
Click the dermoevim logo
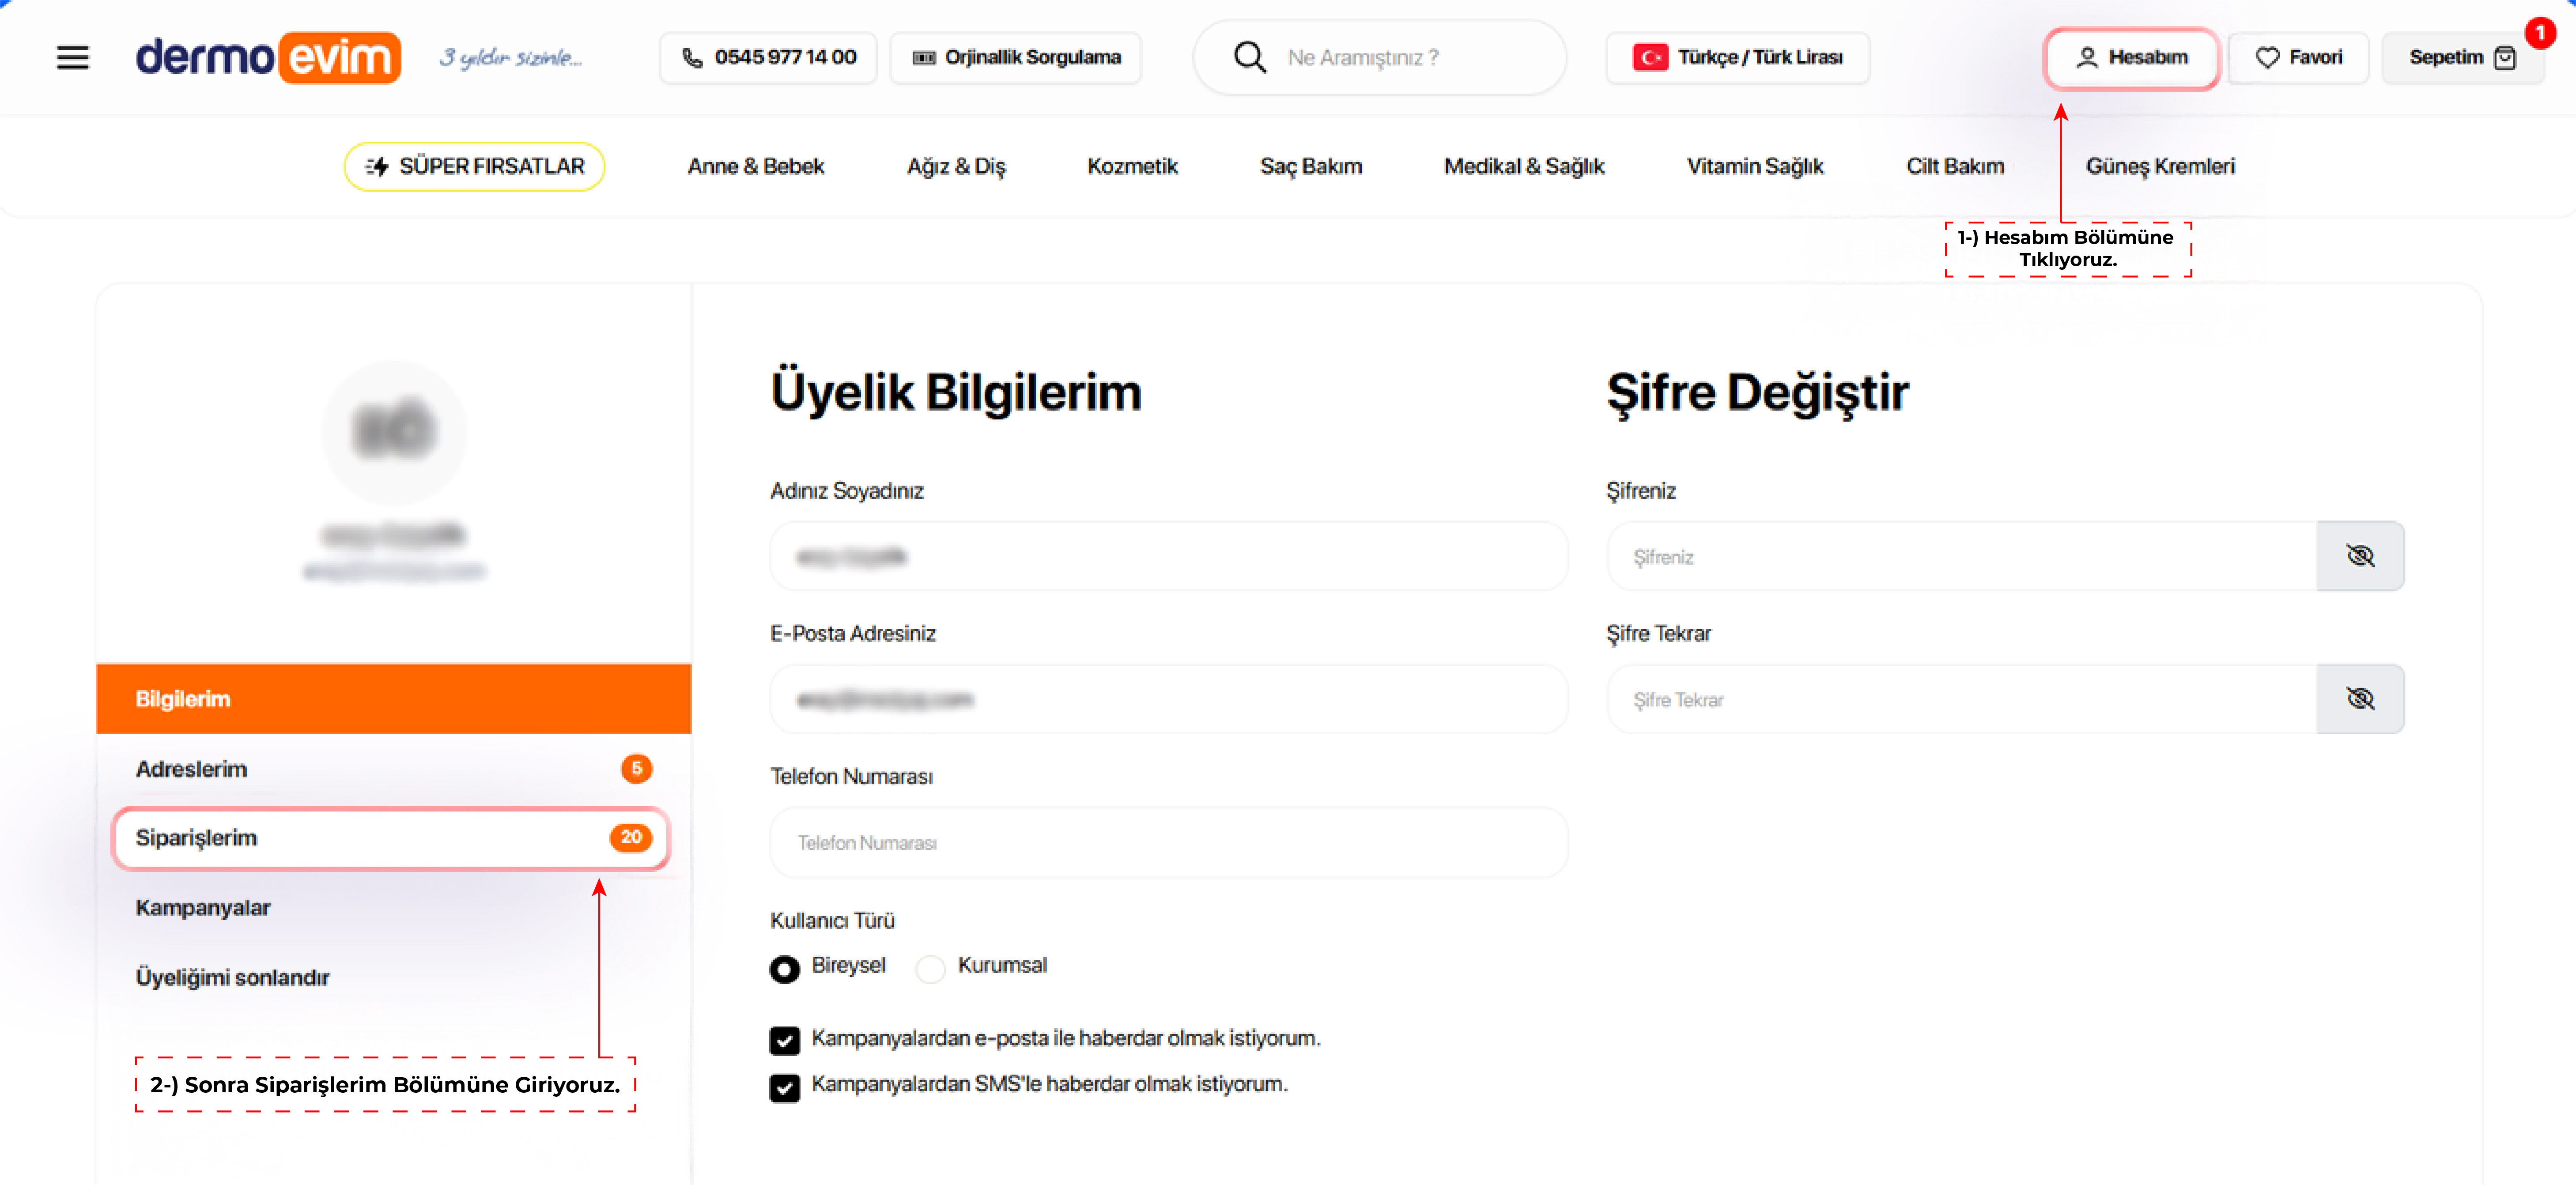click(268, 58)
